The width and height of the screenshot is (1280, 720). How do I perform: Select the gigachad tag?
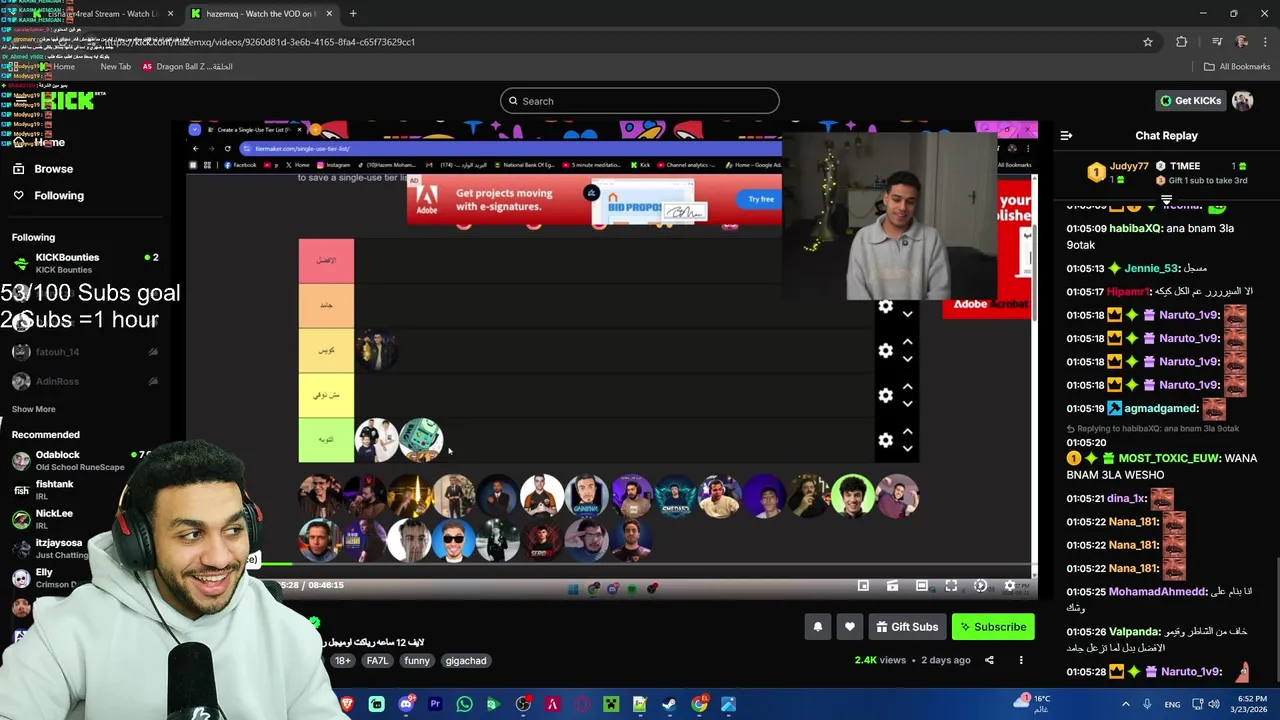(x=466, y=661)
